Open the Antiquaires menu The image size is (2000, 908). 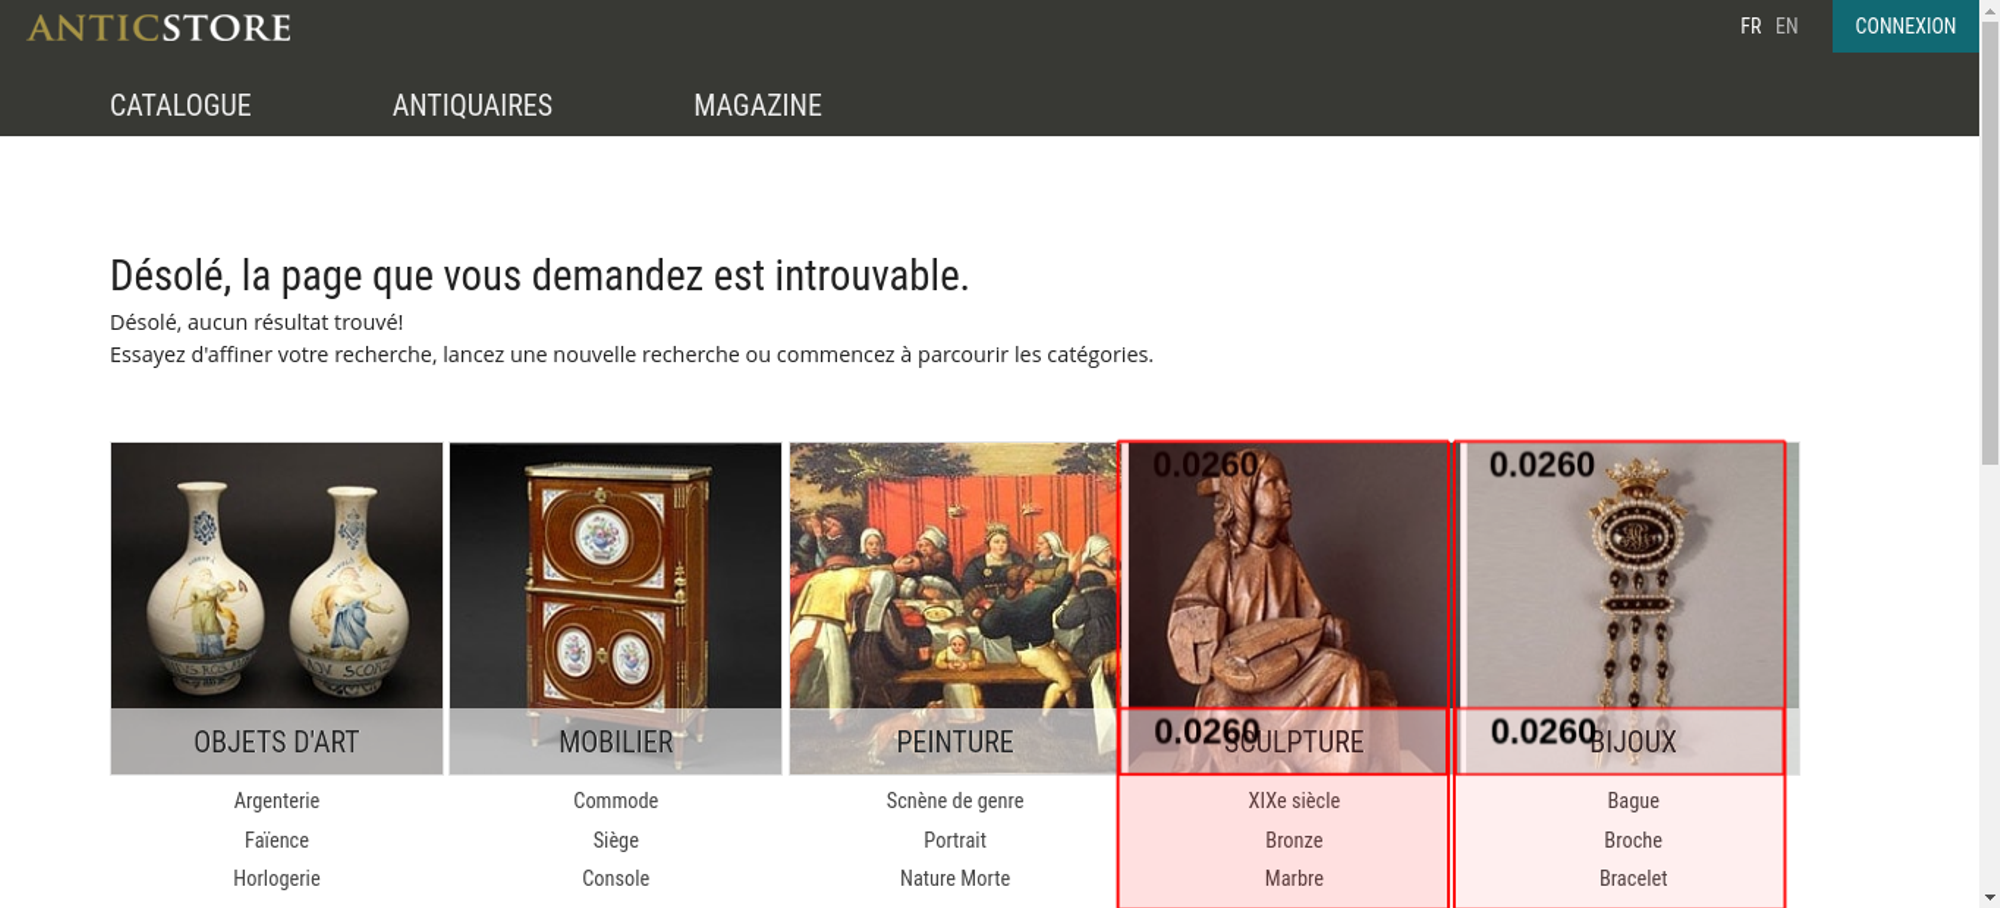472,105
